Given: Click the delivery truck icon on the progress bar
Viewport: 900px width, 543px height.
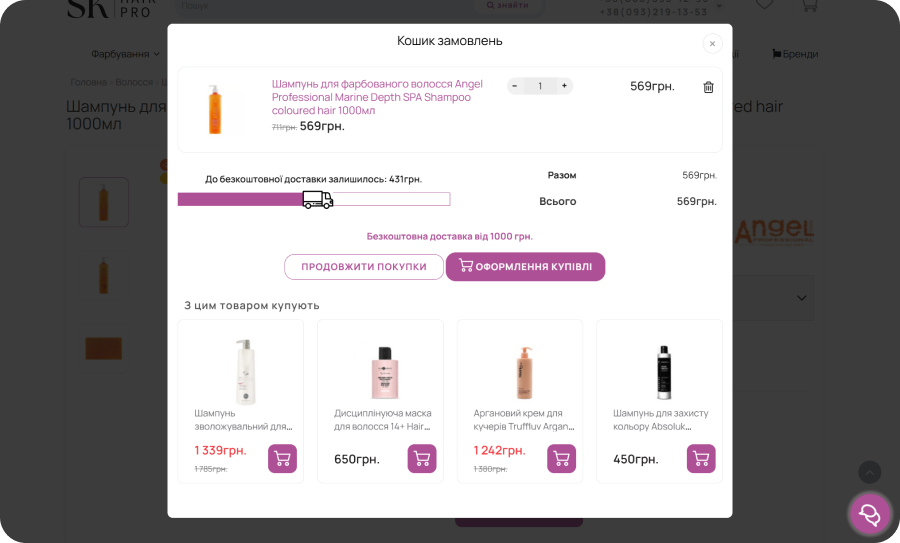Looking at the screenshot, I should [317, 200].
